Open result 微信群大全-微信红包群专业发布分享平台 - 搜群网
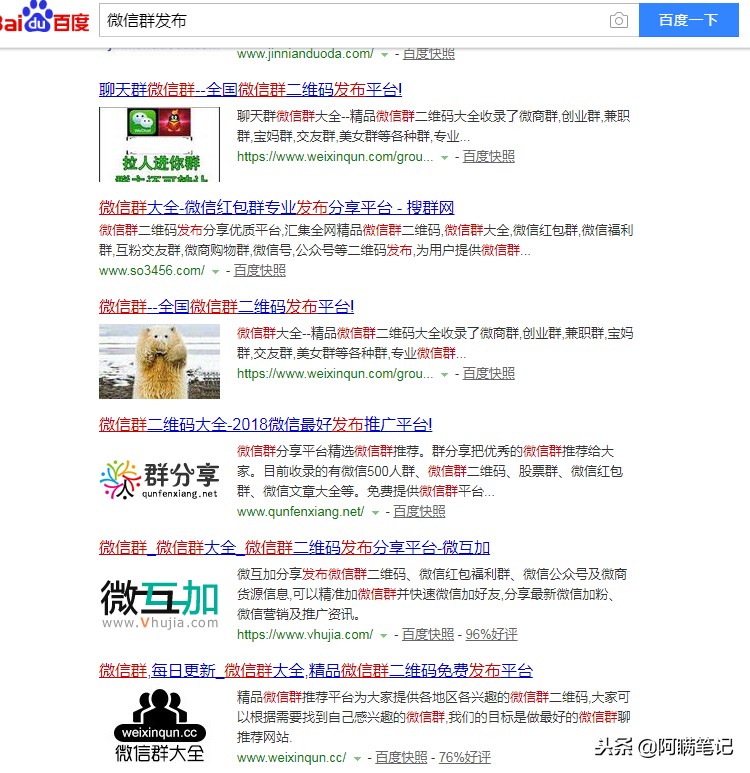 pos(277,208)
